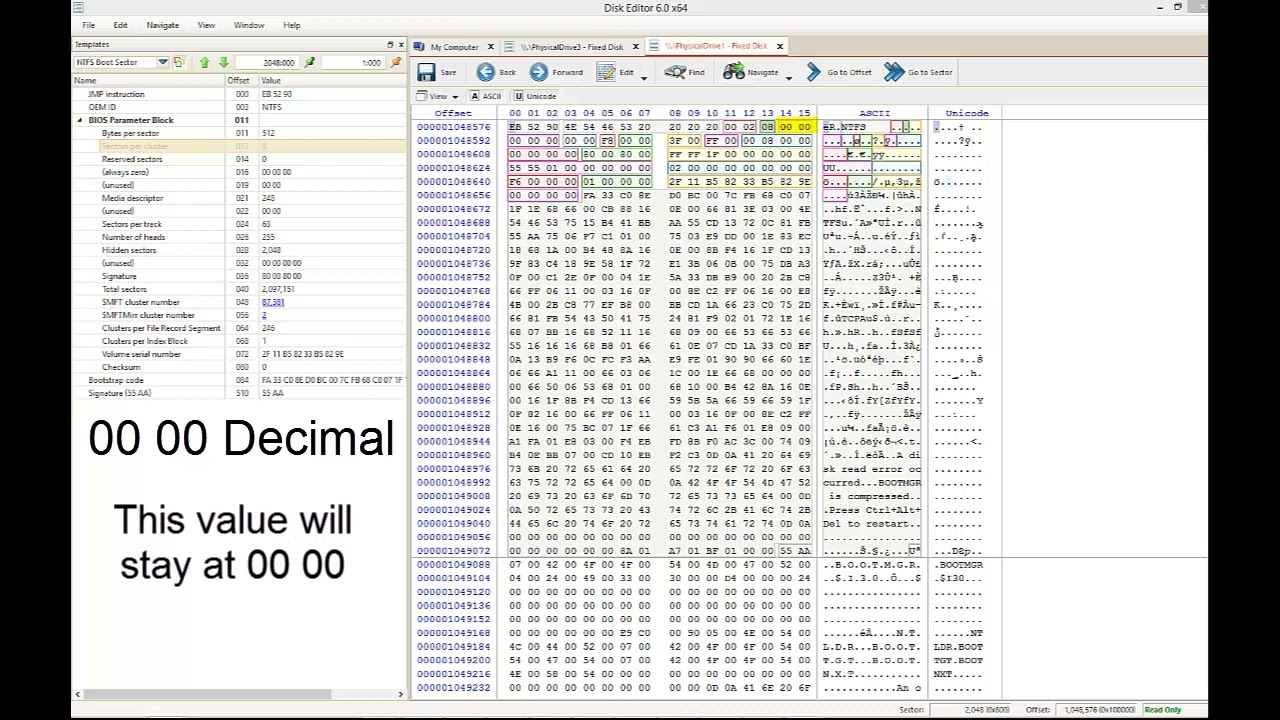Click the Save disk icon
Image resolution: width=1280 pixels, height=720 pixels.
(x=427, y=72)
